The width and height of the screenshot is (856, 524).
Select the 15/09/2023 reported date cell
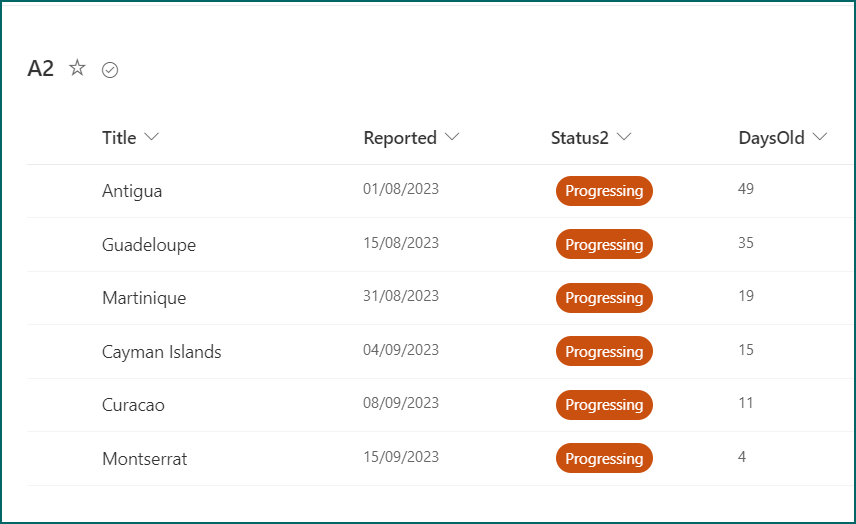tap(401, 457)
